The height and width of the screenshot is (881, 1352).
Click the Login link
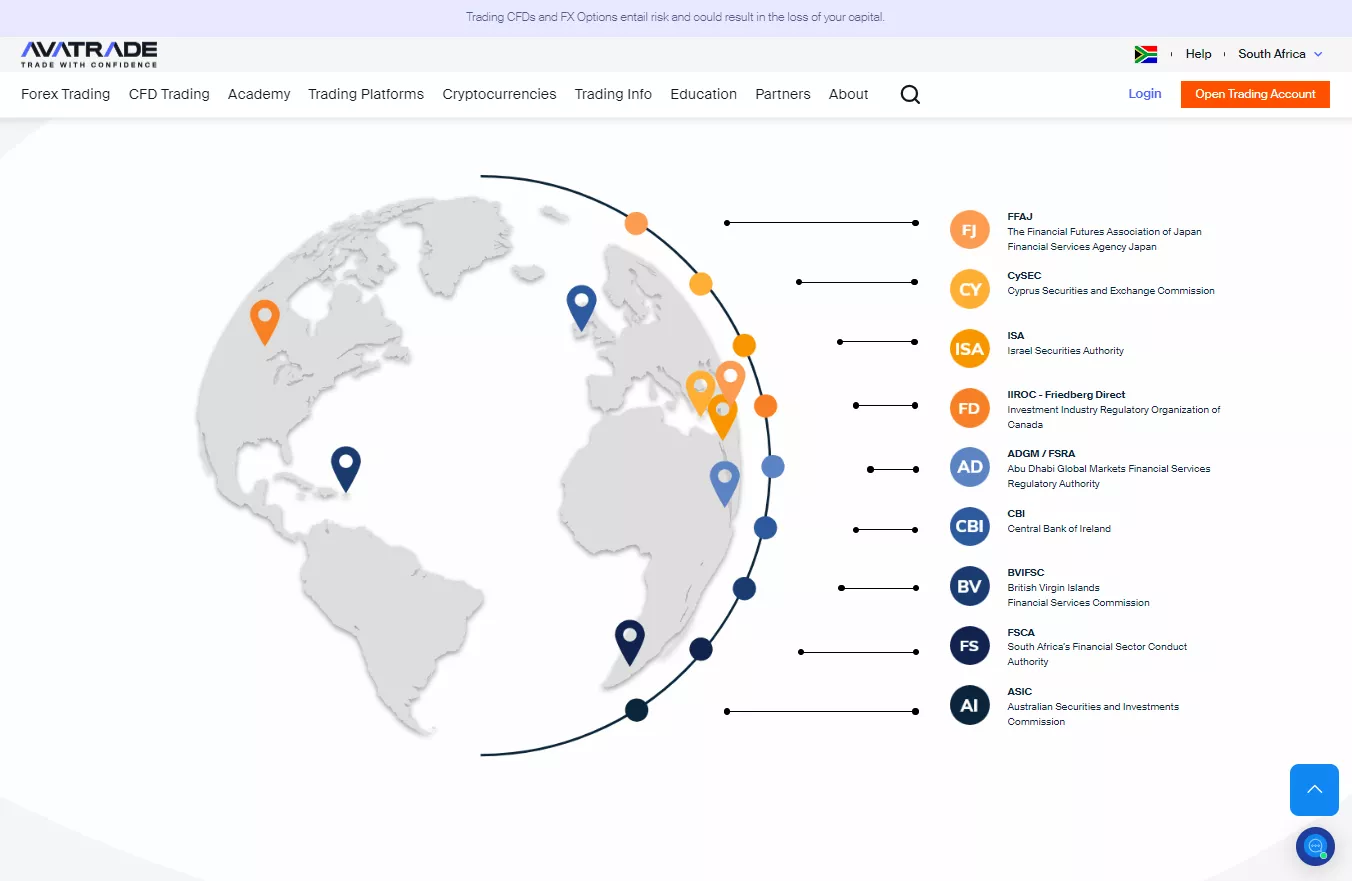pos(1145,94)
